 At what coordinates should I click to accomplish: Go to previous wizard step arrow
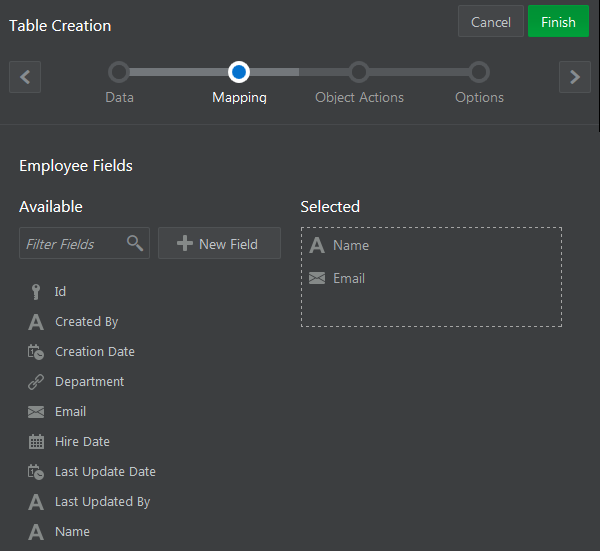[x=25, y=77]
